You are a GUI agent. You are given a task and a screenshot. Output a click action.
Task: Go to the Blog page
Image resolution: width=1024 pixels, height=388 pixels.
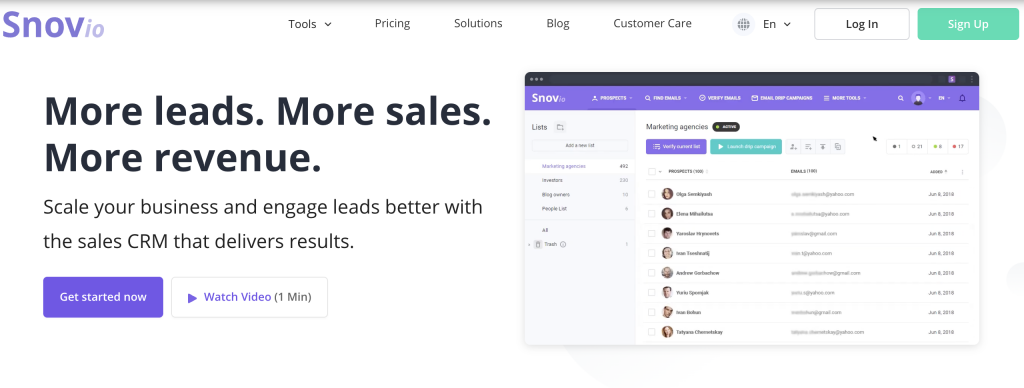point(558,24)
